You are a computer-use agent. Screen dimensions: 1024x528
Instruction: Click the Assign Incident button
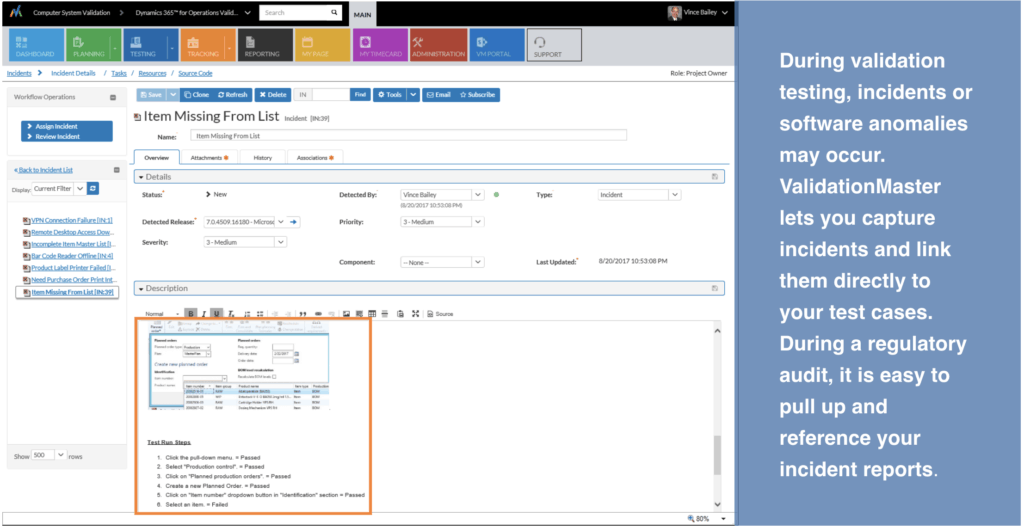pyautogui.click(x=56, y=126)
